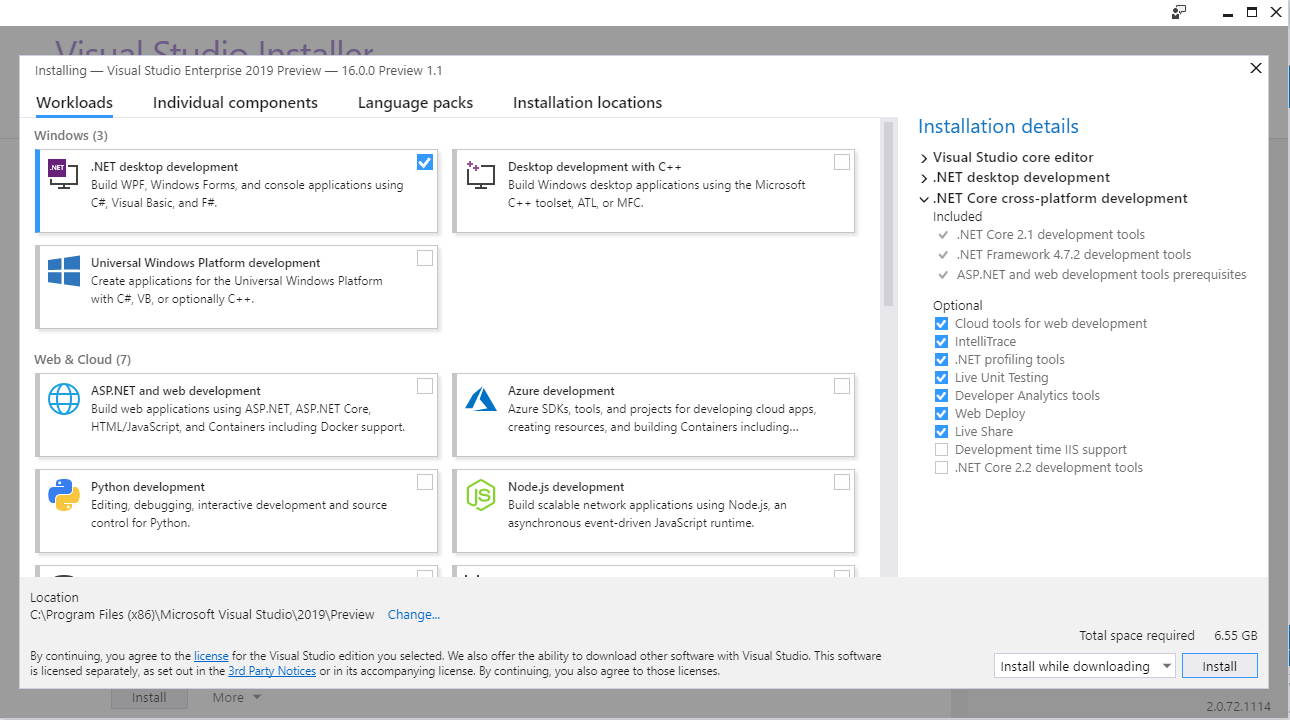
Task: Click the Universal Windows Platform Windows logo icon
Action: click(x=64, y=271)
